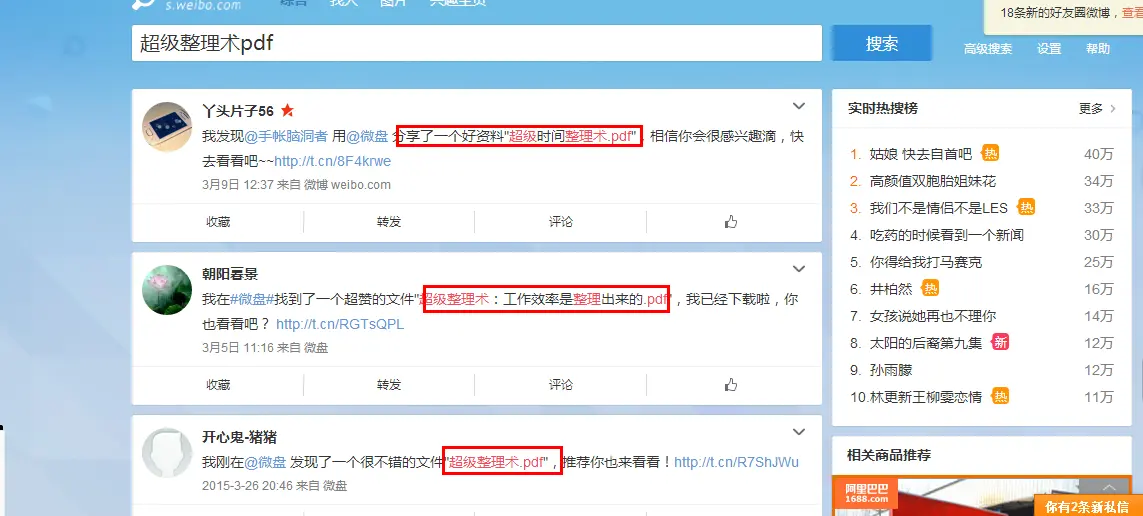Open 更多 in the hot search panel

(x=1097, y=109)
